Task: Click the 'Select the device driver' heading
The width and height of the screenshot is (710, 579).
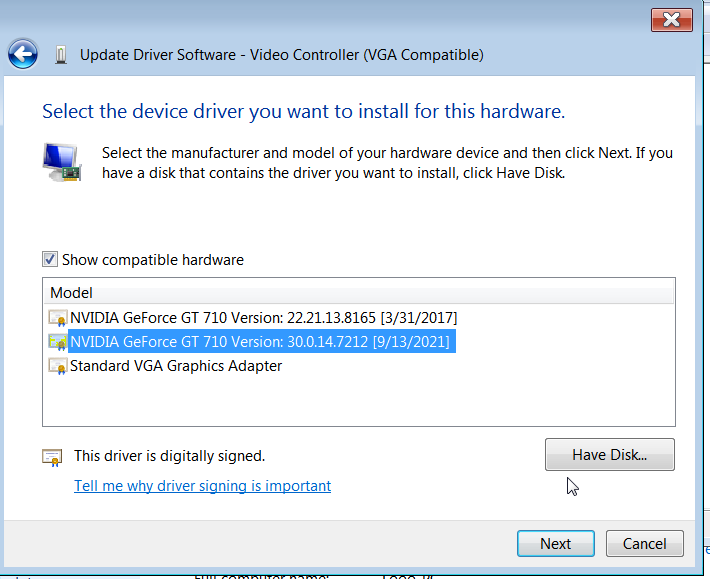Action: (303, 111)
